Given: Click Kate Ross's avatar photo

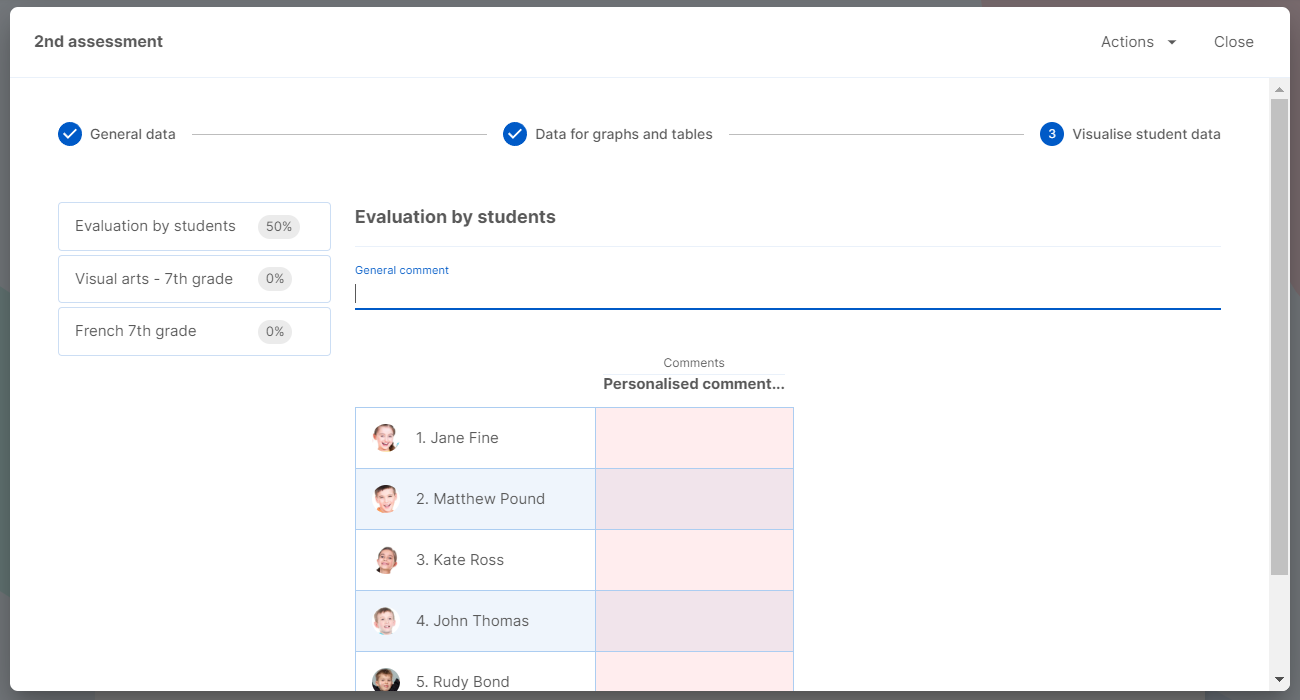Looking at the screenshot, I should point(386,560).
